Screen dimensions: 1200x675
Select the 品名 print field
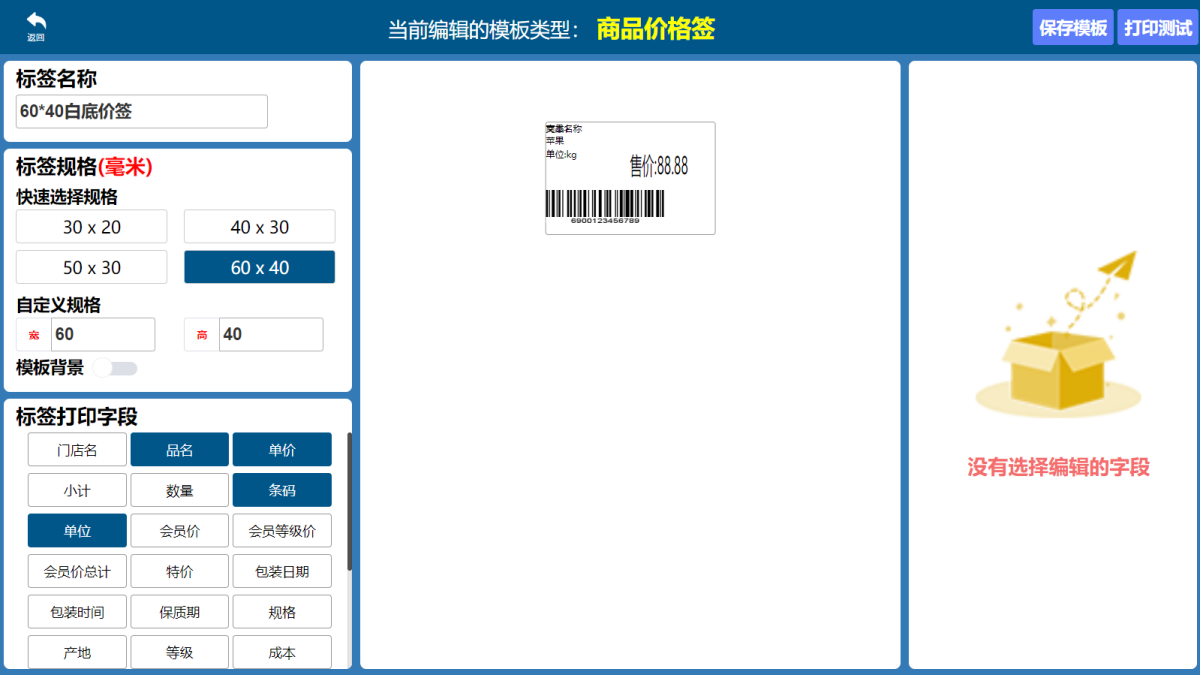click(179, 449)
